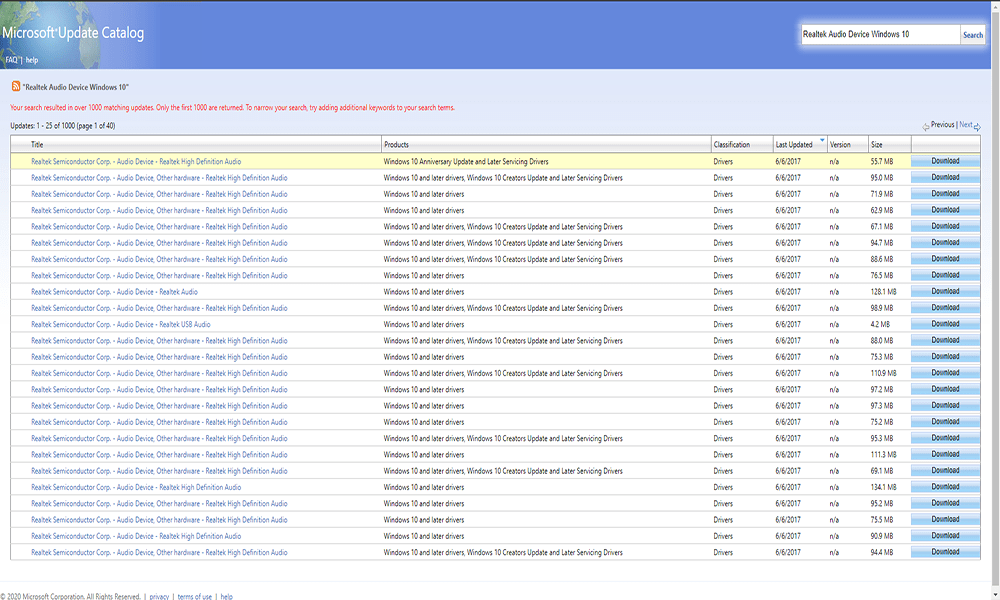The image size is (1000, 600).
Task: Open the title link in the 90.9 MB row
Action: 136,536
